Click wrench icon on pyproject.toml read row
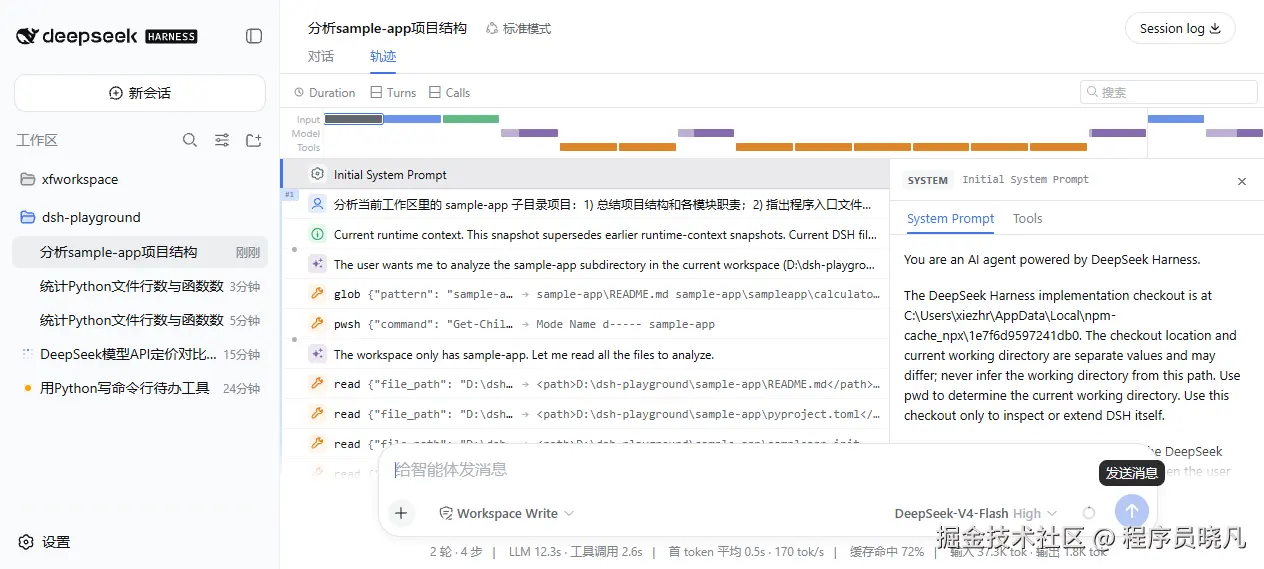Image resolution: width=1264 pixels, height=569 pixels. pyautogui.click(x=318, y=413)
